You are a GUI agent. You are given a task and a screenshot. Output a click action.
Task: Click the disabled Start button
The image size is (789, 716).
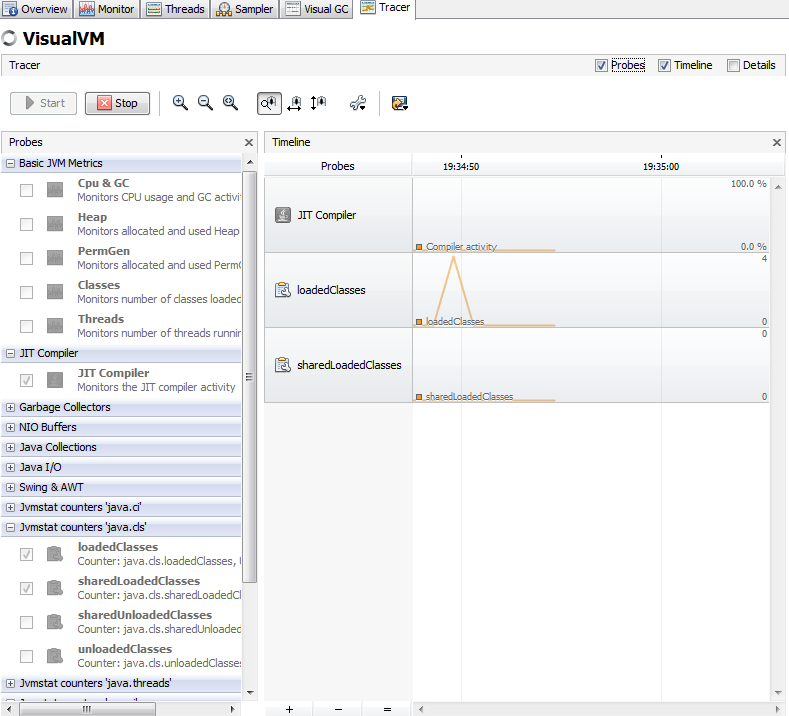(43, 103)
